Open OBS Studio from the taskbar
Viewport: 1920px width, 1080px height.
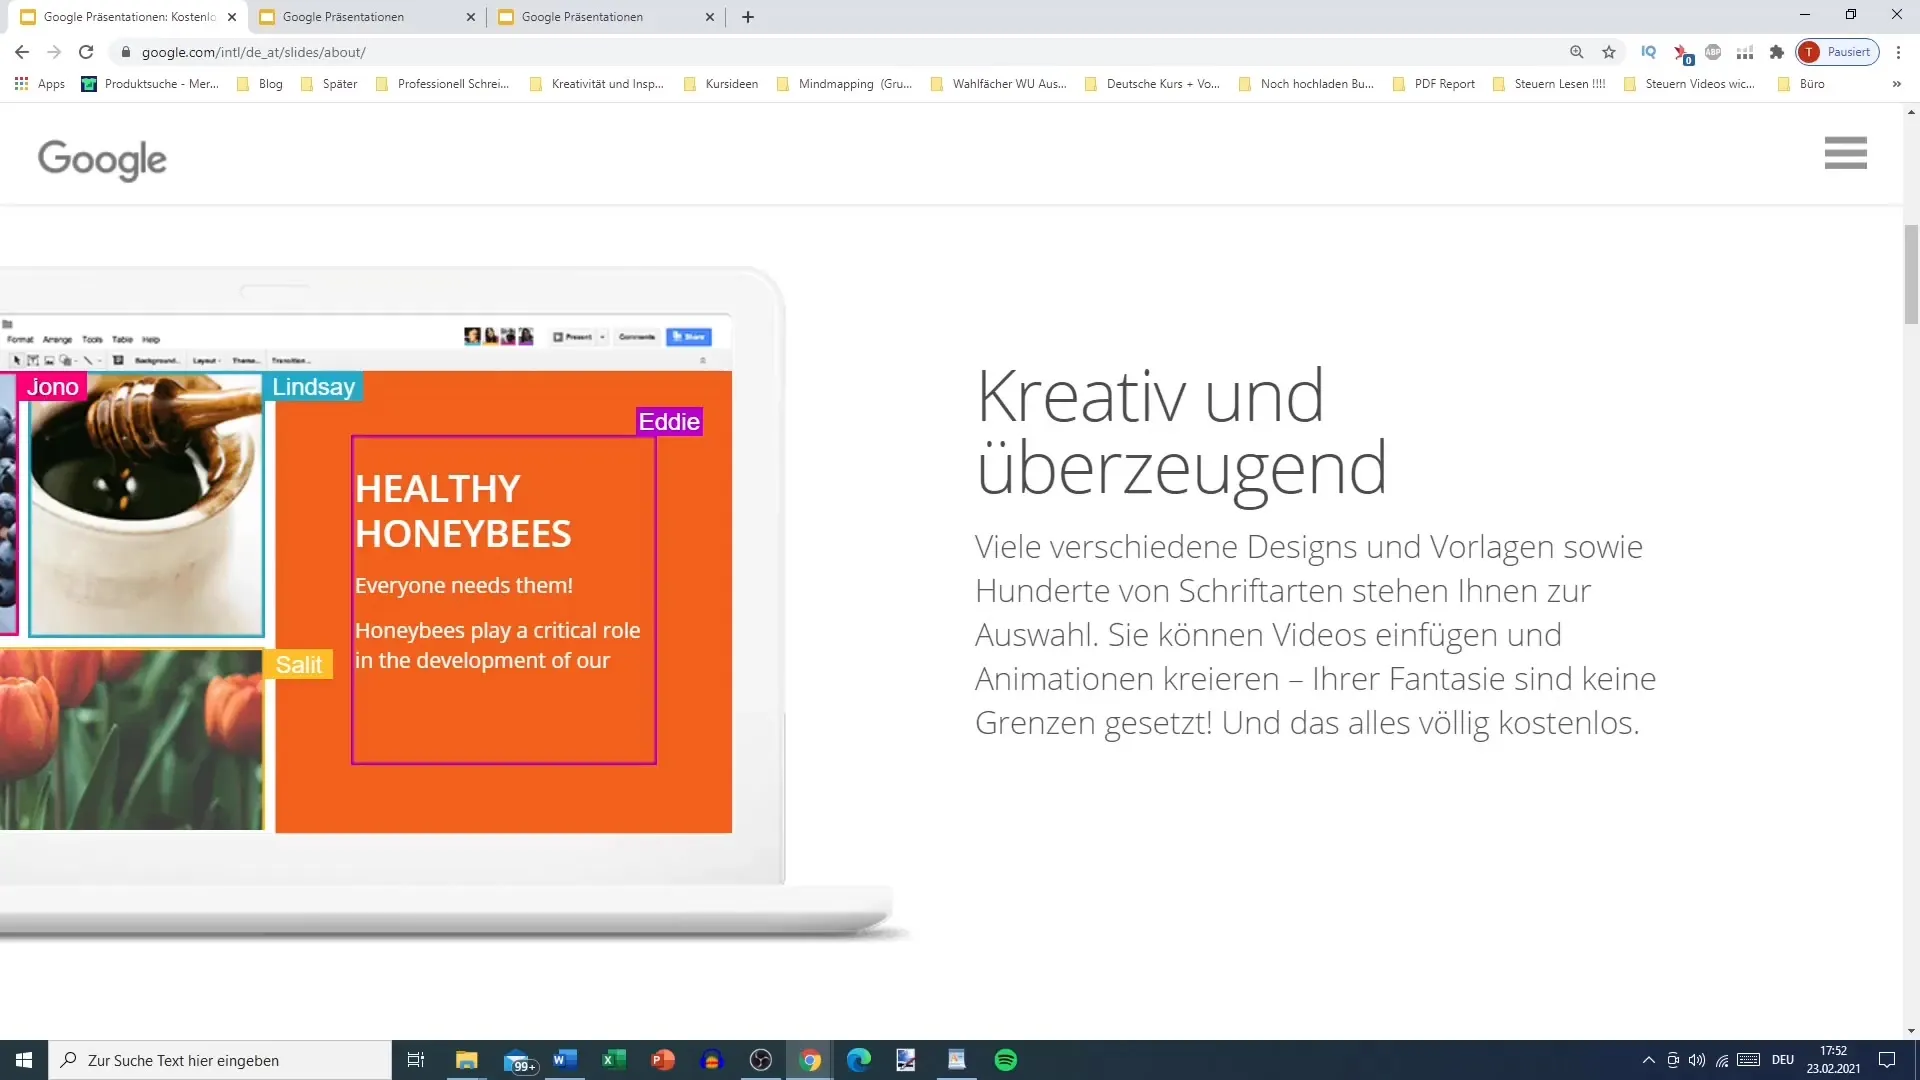tap(760, 1060)
